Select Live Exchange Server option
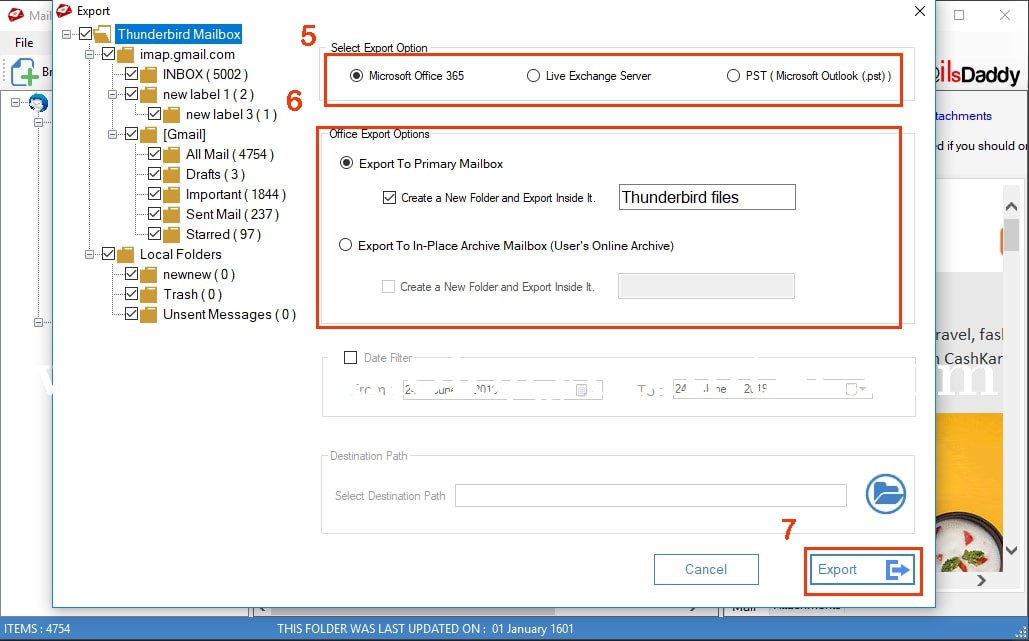The image size is (1029, 641). pyautogui.click(x=533, y=76)
